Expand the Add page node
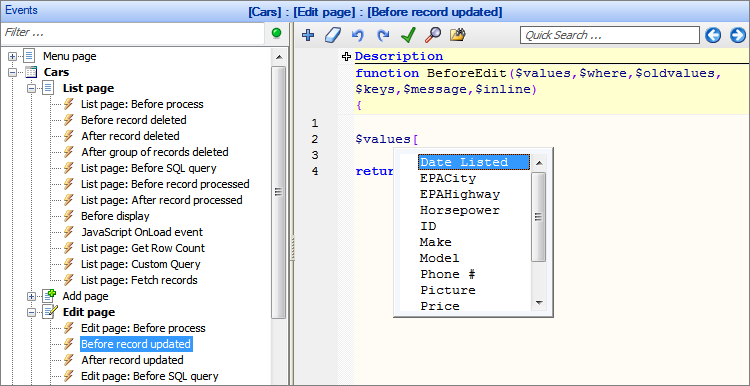 (32, 297)
